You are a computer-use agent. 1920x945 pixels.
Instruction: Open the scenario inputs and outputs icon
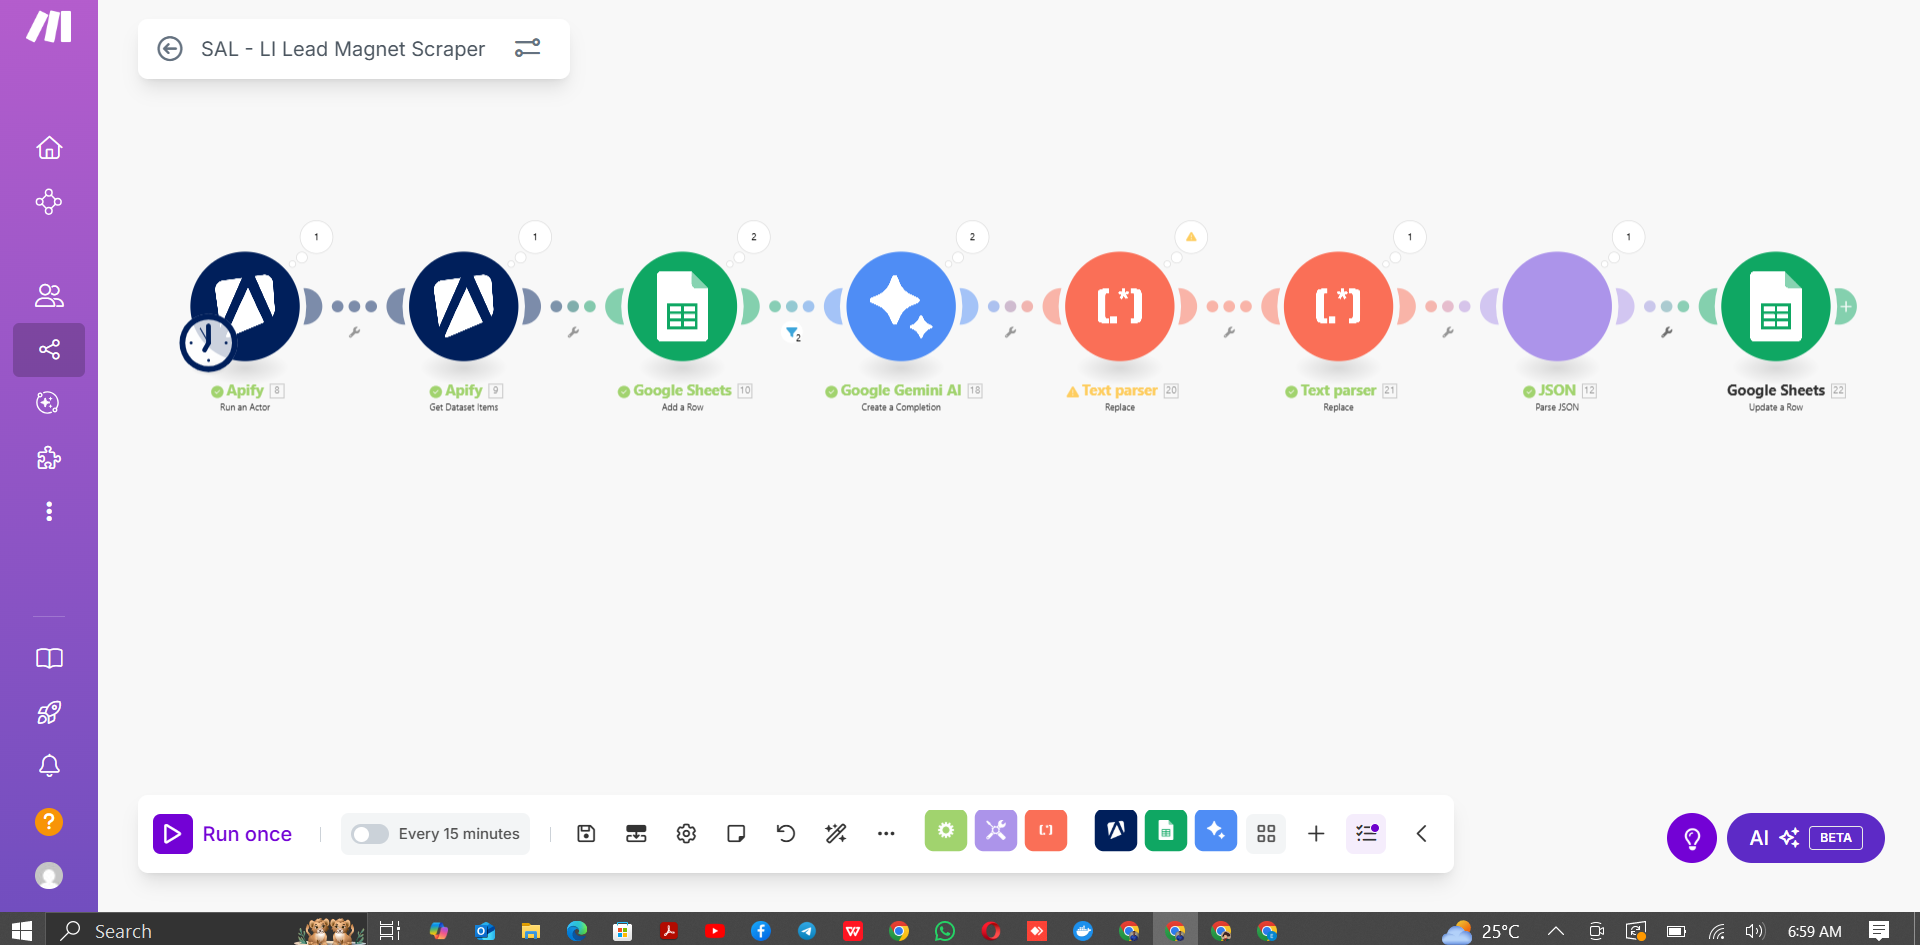coord(636,834)
